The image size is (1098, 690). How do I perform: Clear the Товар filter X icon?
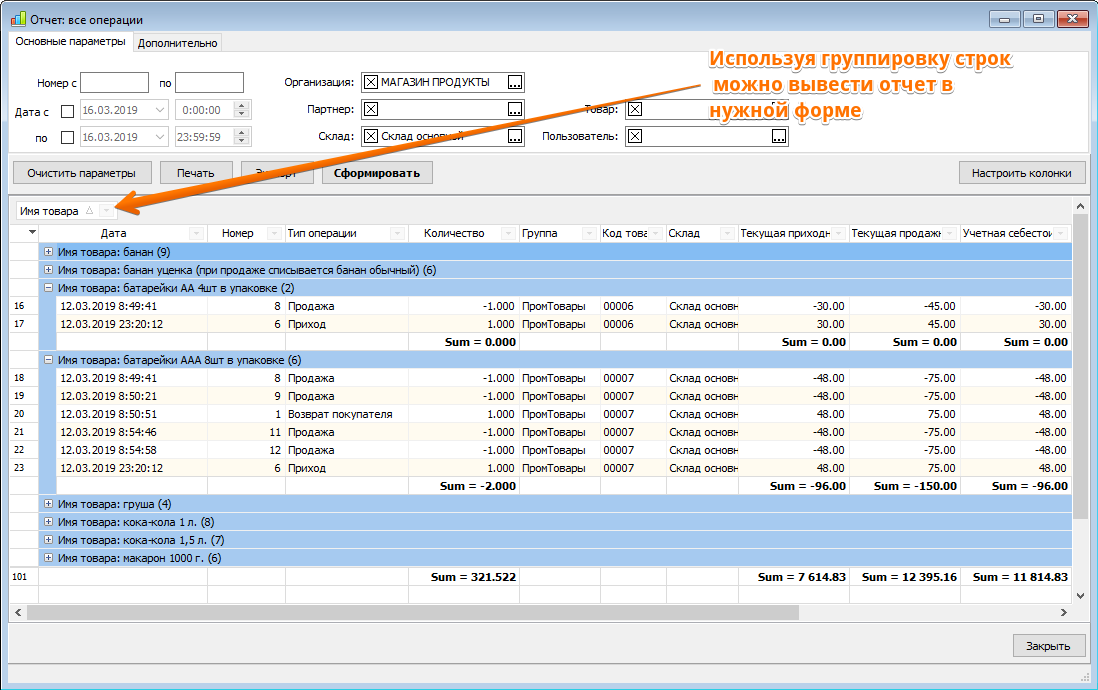(x=634, y=109)
